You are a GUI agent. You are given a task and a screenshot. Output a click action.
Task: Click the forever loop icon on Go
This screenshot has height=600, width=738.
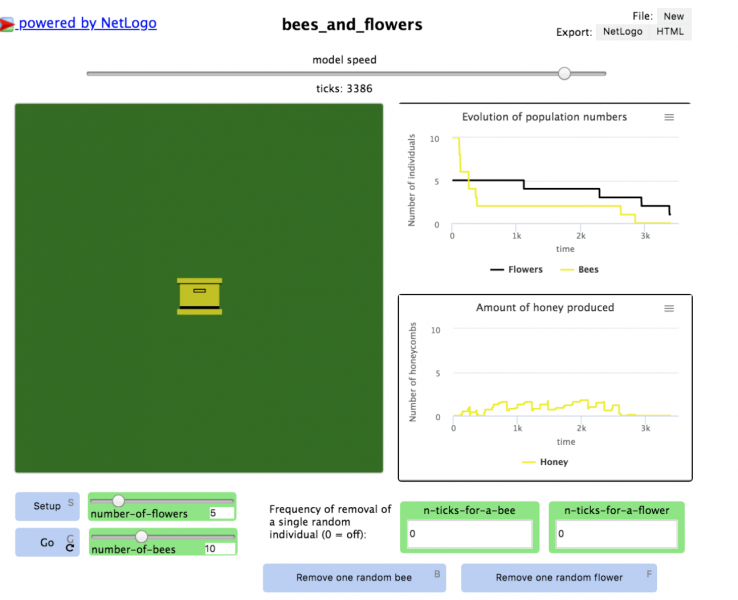tap(70, 546)
